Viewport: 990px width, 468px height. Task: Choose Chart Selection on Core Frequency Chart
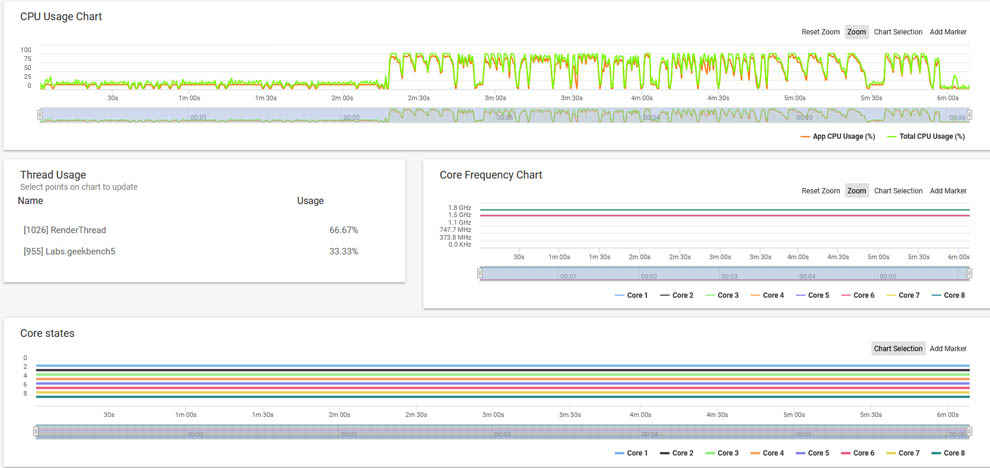(898, 191)
